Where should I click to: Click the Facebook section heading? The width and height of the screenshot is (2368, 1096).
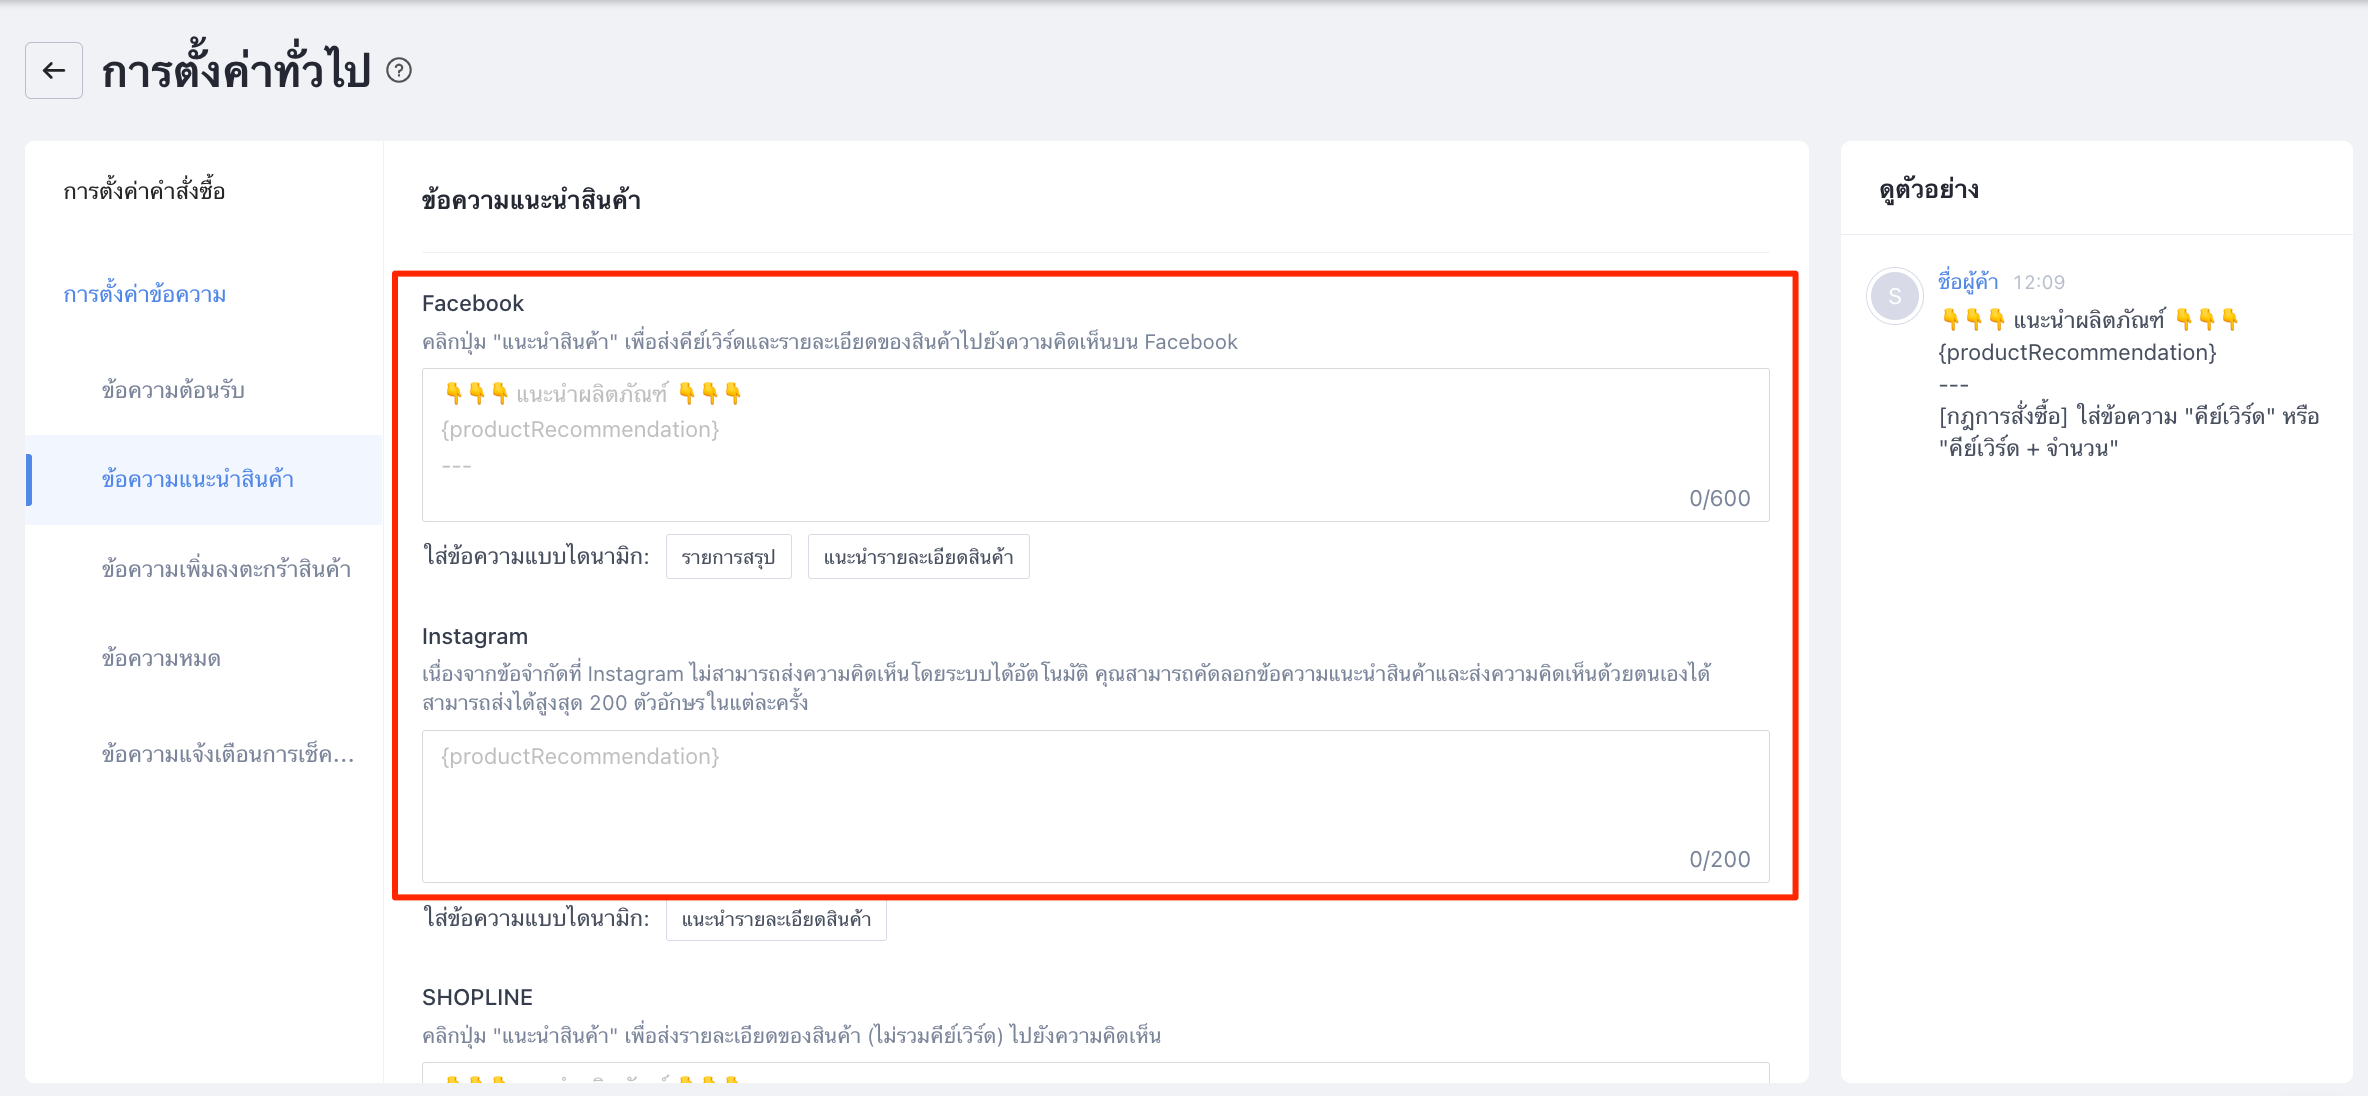point(473,303)
